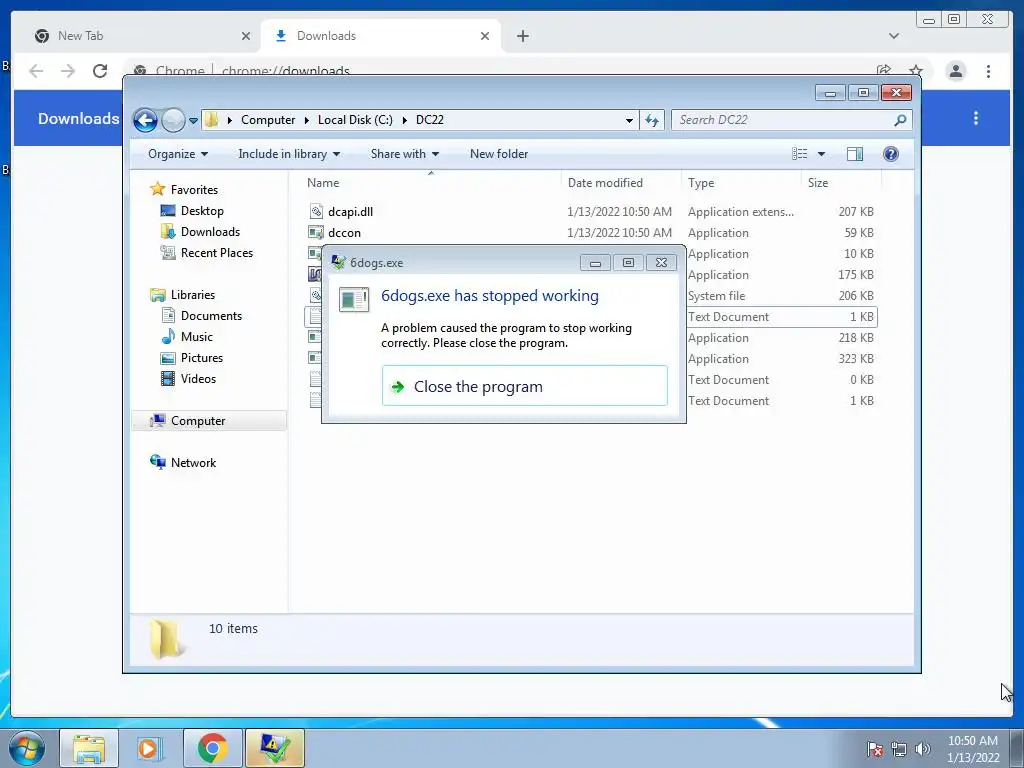Bookmark this page with star icon
Image resolution: width=1024 pixels, height=768 pixels.
916,71
